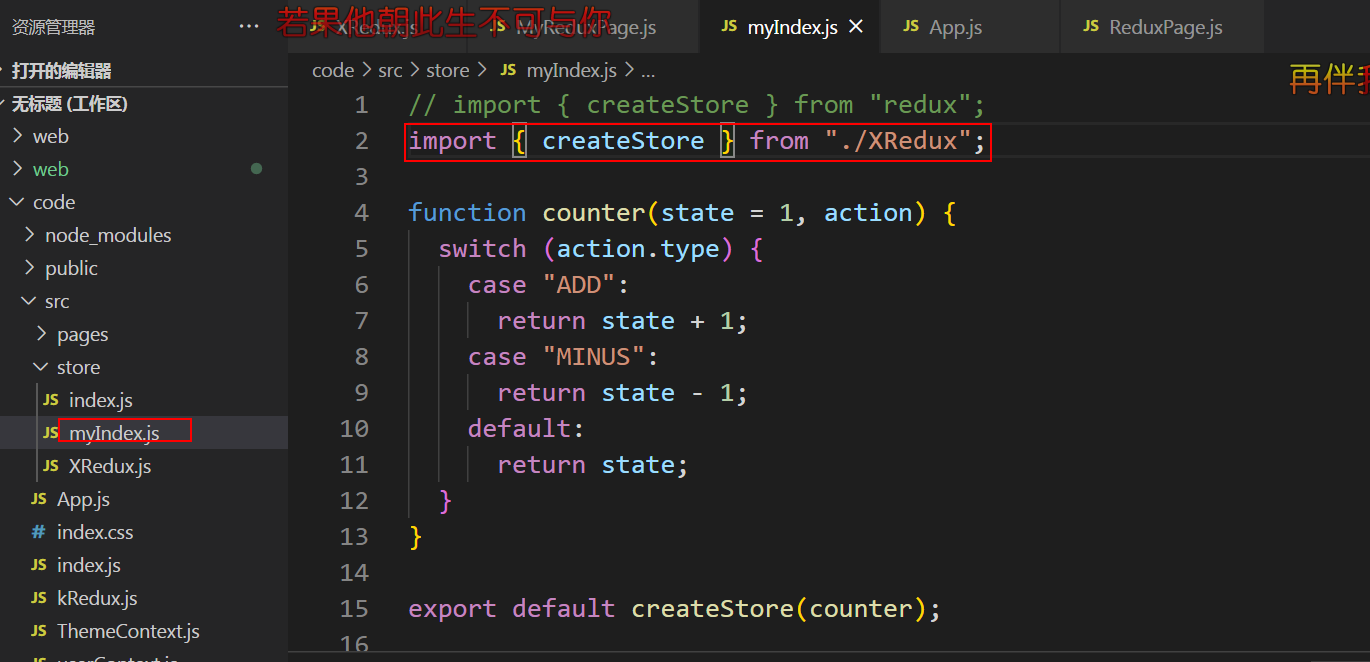Viewport: 1370px width, 662px height.
Task: Click the JS icon of App.js tab
Action: (x=911, y=27)
